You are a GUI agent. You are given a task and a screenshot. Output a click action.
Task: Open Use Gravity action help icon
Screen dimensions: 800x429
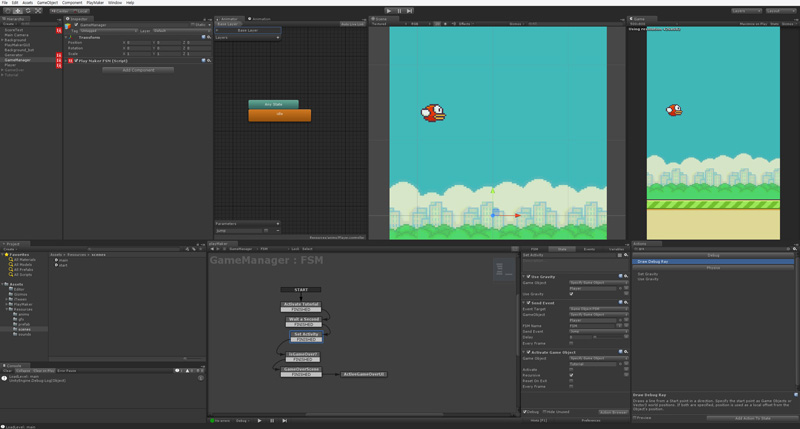point(621,276)
